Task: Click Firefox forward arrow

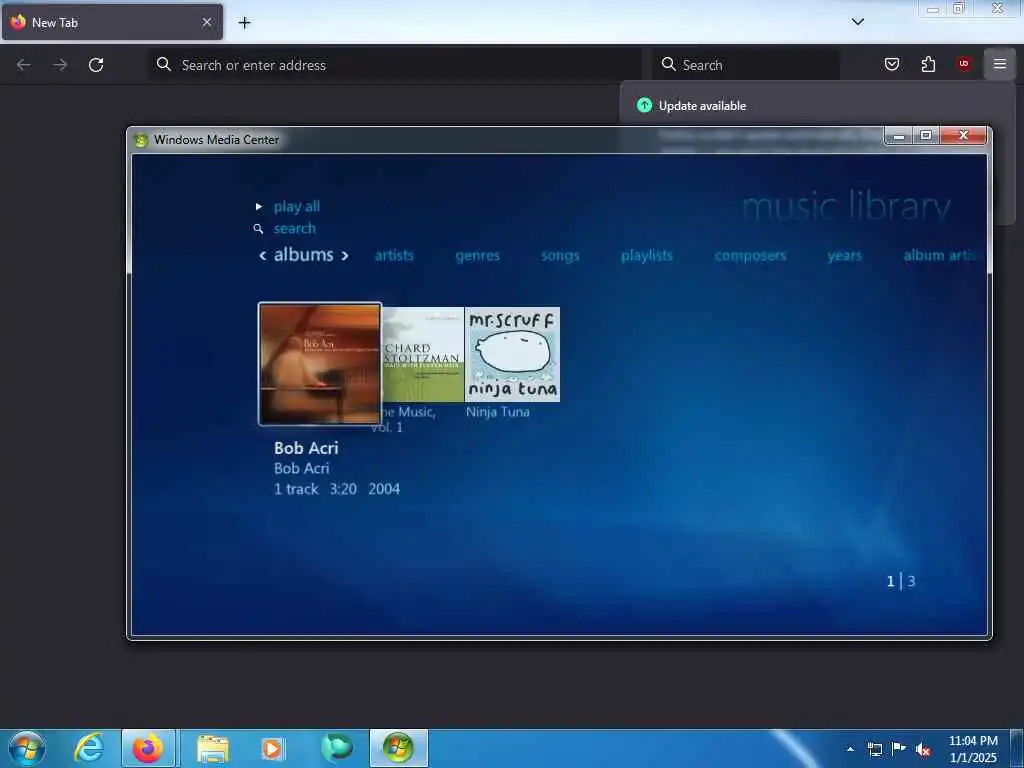Action: (60, 65)
